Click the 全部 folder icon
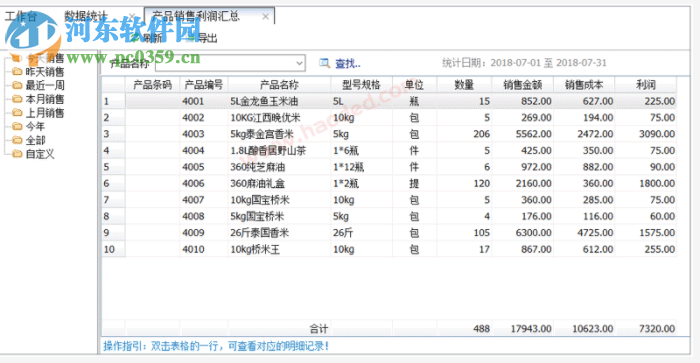The height and width of the screenshot is (363, 700). coord(17,140)
